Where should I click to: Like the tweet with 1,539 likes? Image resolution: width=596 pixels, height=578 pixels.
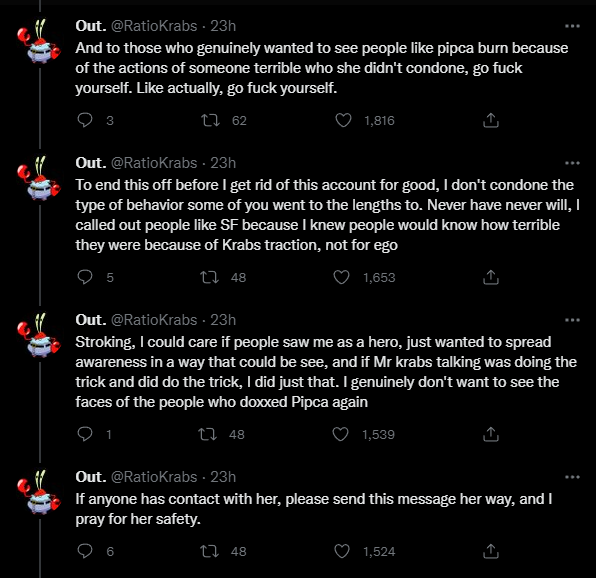(341, 434)
